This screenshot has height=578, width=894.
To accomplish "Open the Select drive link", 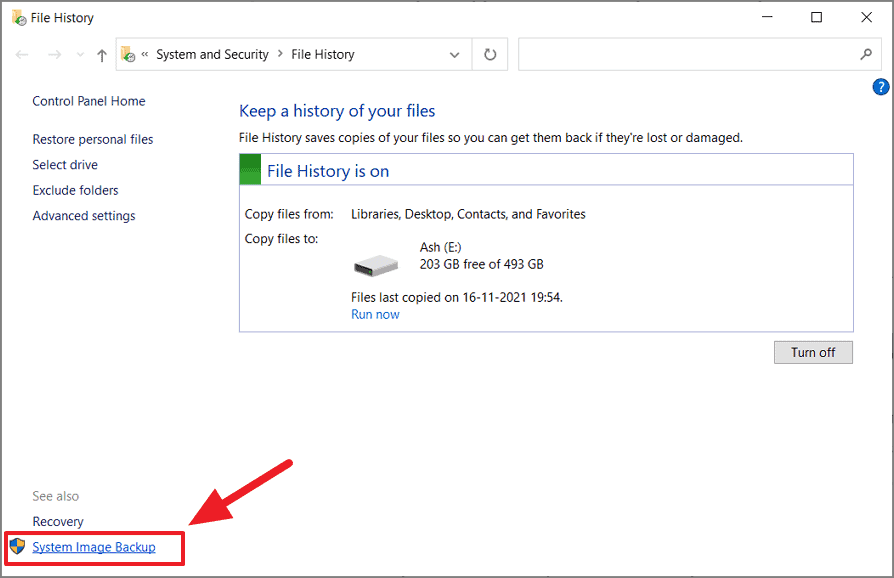I will point(65,165).
